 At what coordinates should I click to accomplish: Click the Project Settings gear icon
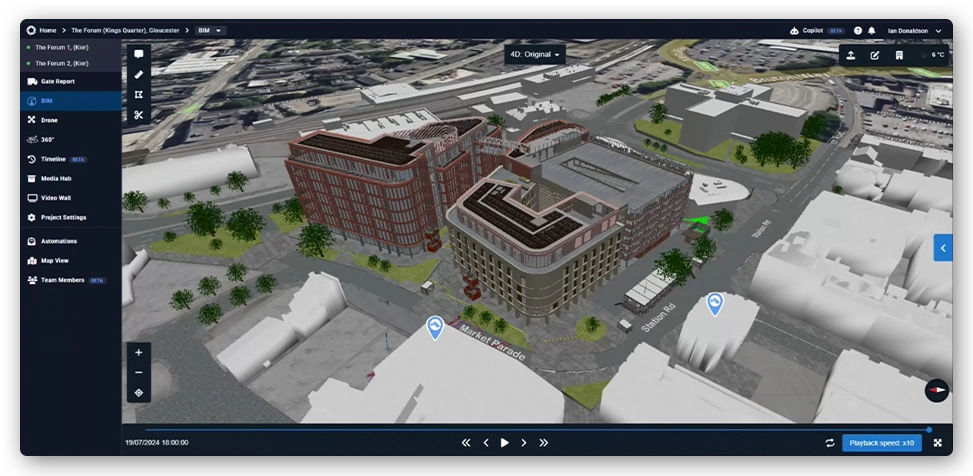pos(32,217)
